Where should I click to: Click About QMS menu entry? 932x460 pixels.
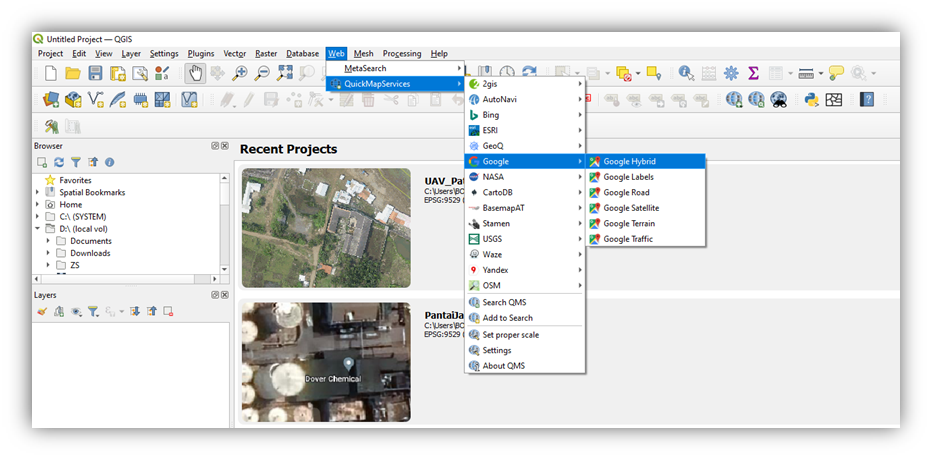tap(525, 366)
